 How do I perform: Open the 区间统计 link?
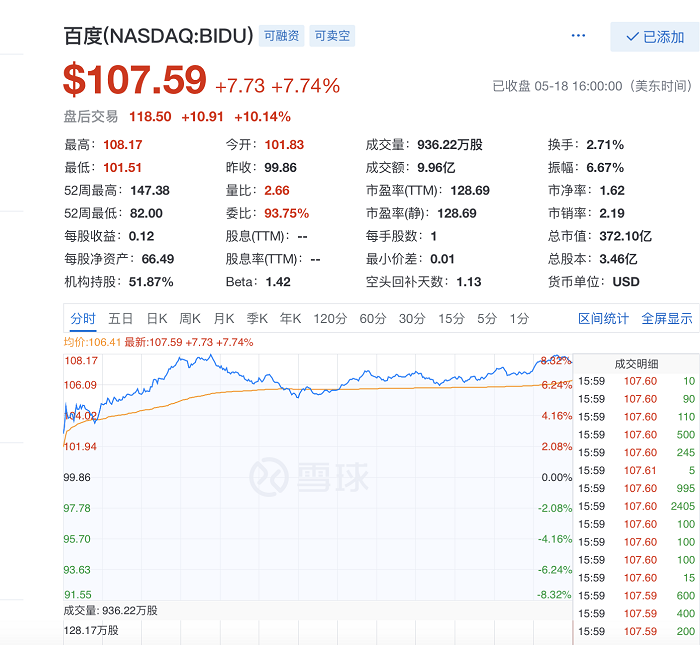(x=603, y=319)
